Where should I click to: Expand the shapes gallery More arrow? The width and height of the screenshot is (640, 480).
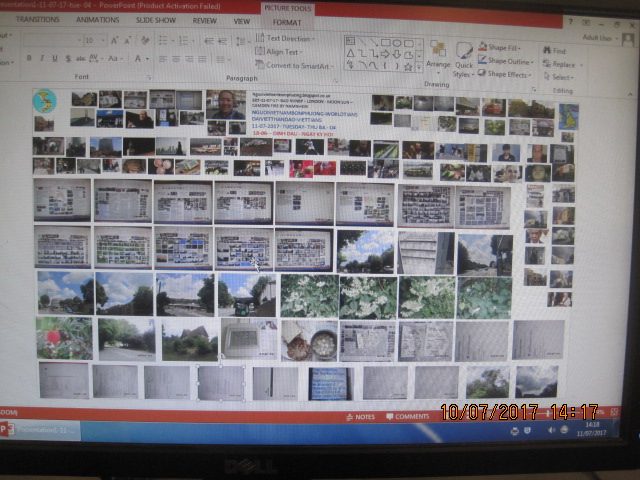pyautogui.click(x=419, y=68)
